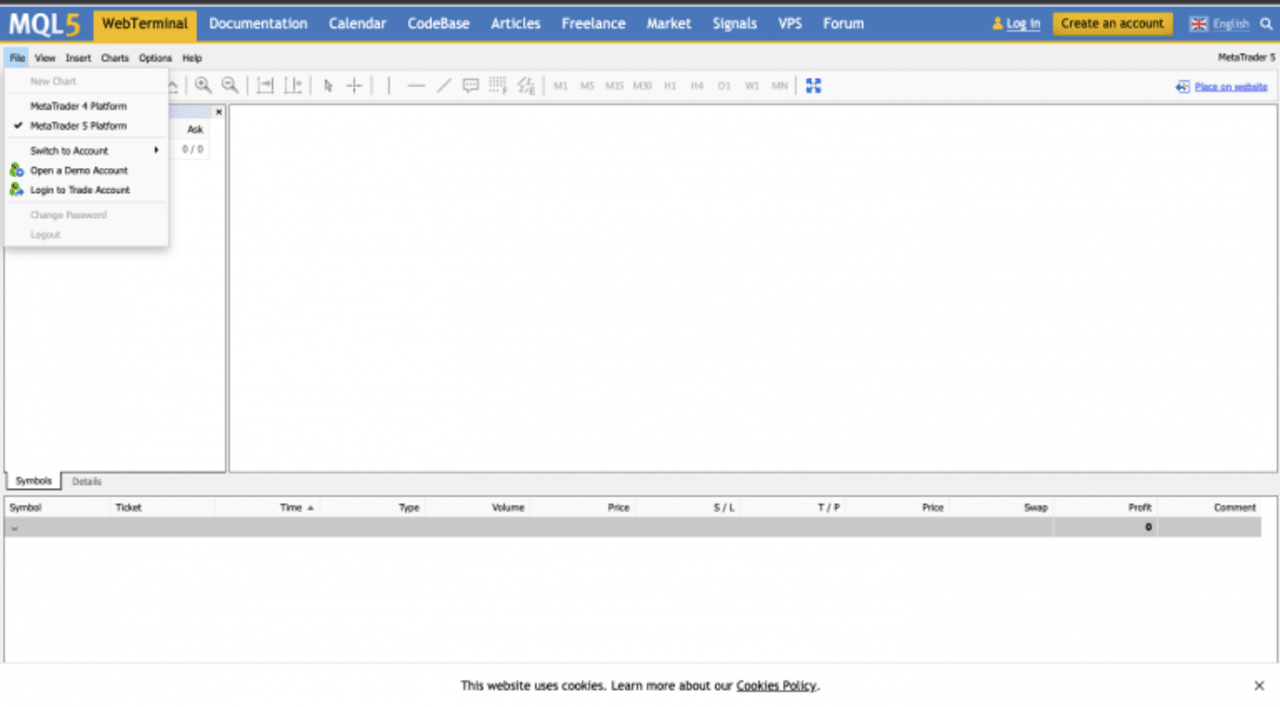1280x707 pixels.
Task: Dismiss the cookies notification
Action: (x=1259, y=686)
